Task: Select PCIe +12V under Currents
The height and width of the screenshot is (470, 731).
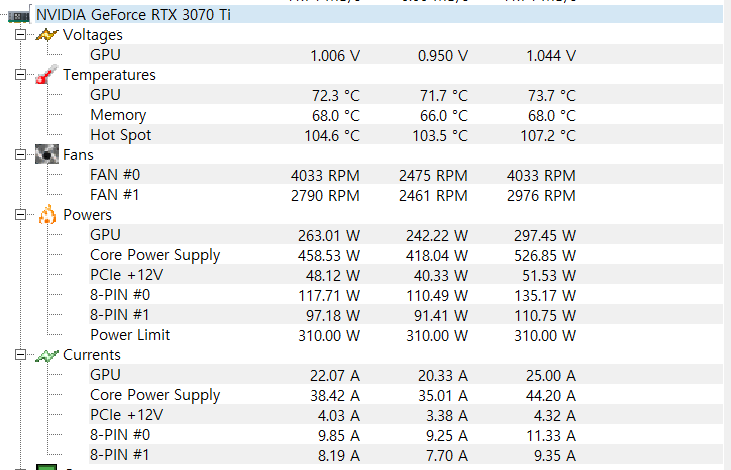Action: [406, 415]
